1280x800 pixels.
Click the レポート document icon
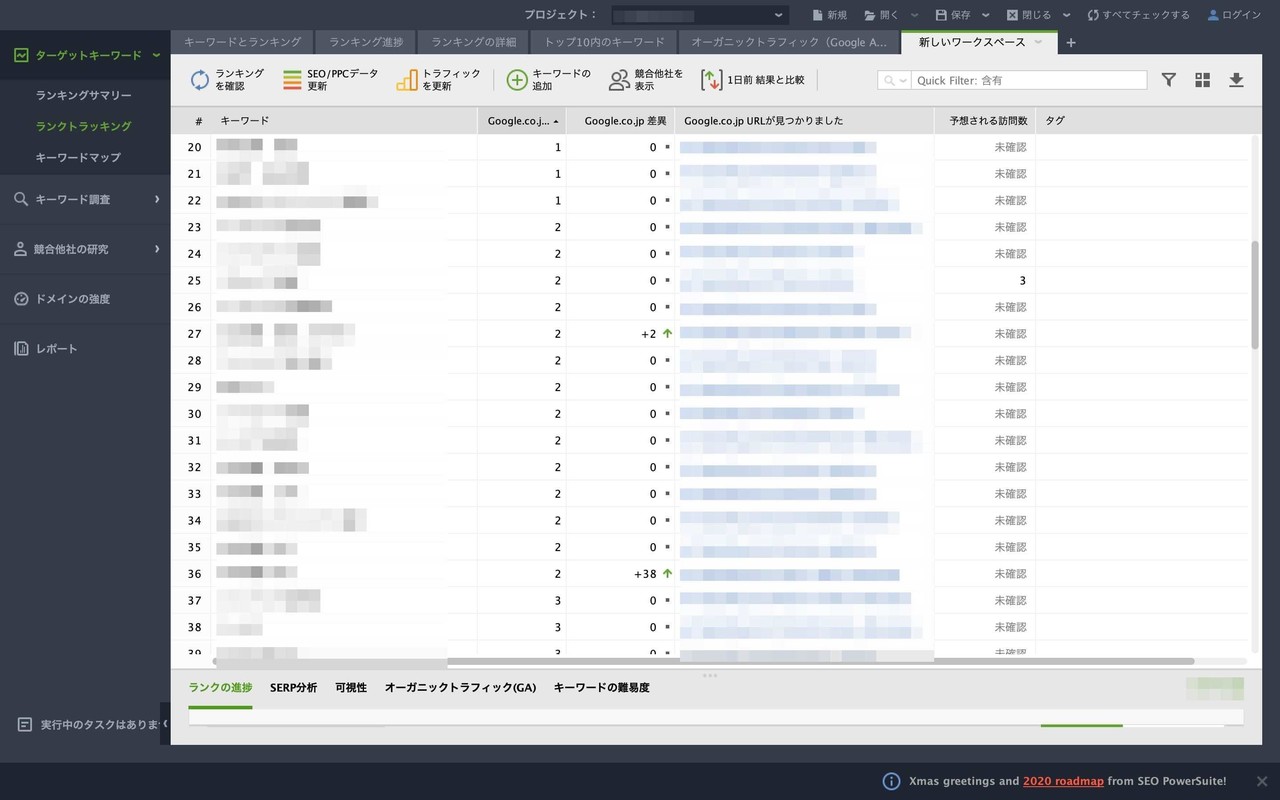pyautogui.click(x=20, y=349)
